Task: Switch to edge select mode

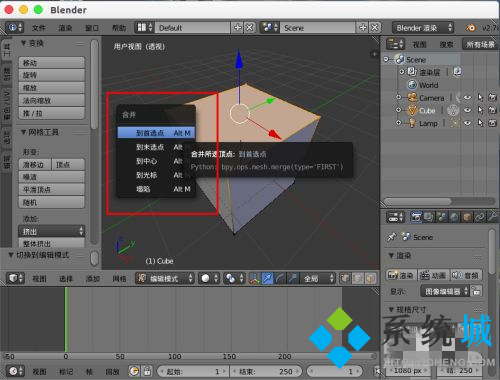Action: 358,278
